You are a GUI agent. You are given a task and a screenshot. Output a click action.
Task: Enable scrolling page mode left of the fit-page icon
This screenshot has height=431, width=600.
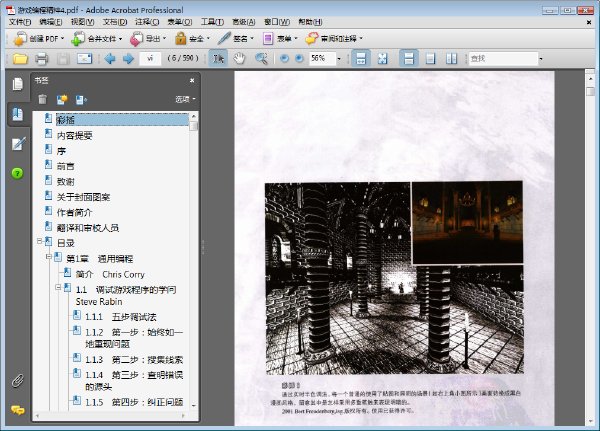point(361,58)
